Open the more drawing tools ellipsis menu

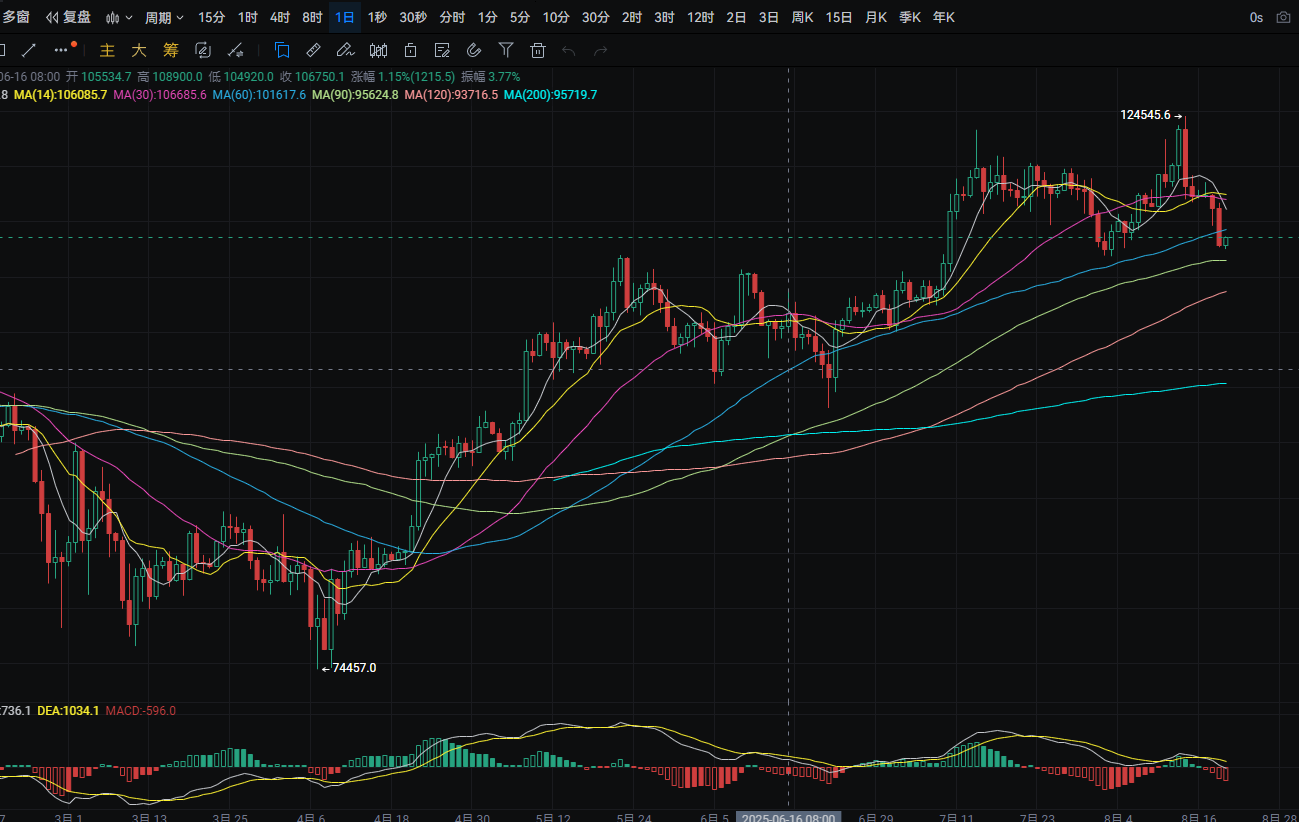pyautogui.click(x=63, y=49)
